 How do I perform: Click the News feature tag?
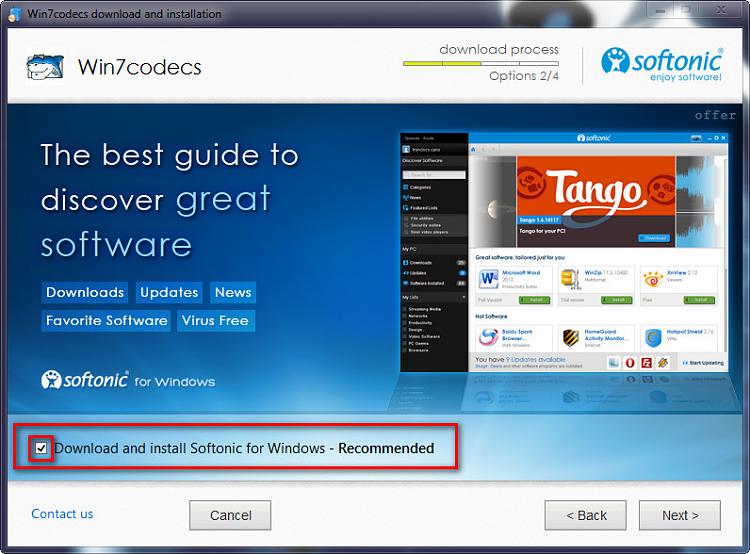[x=233, y=292]
